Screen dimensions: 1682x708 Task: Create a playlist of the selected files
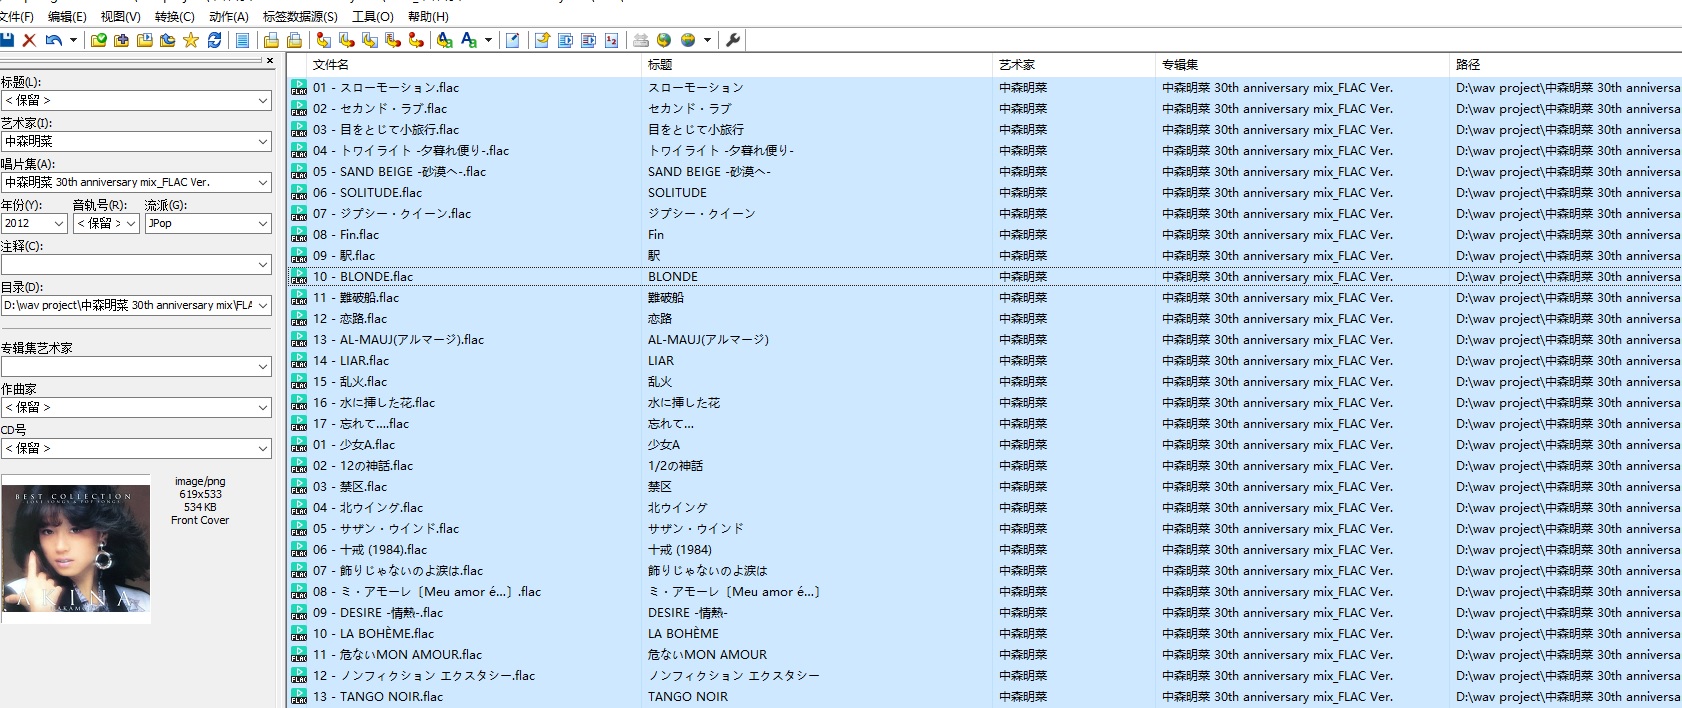[x=588, y=40]
